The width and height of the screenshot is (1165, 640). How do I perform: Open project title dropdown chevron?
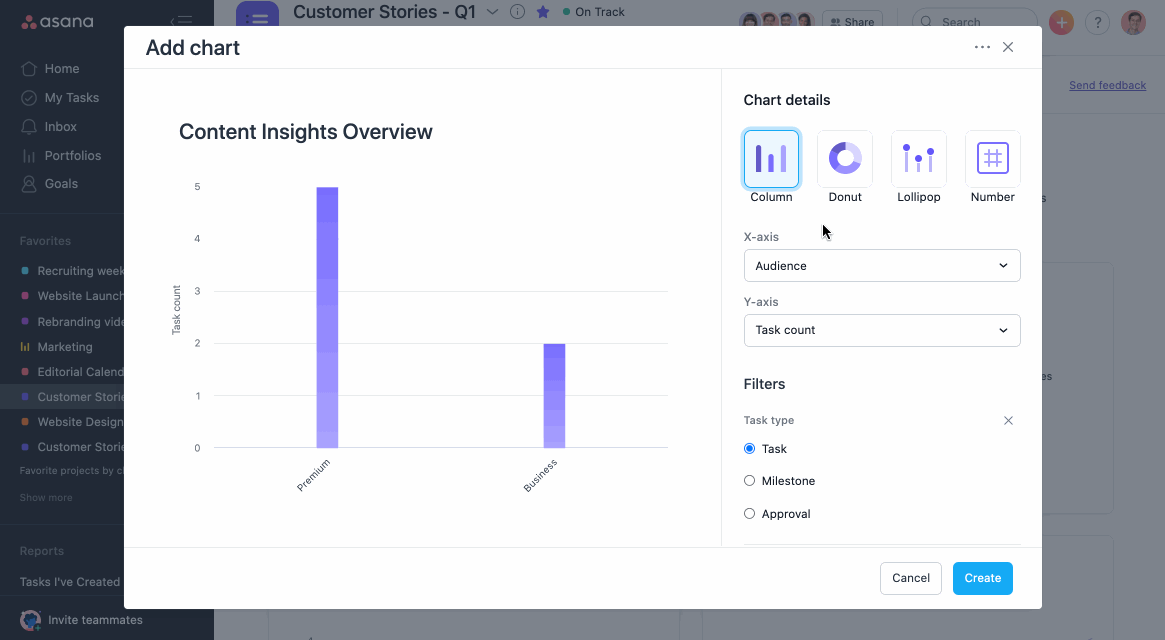tap(492, 12)
